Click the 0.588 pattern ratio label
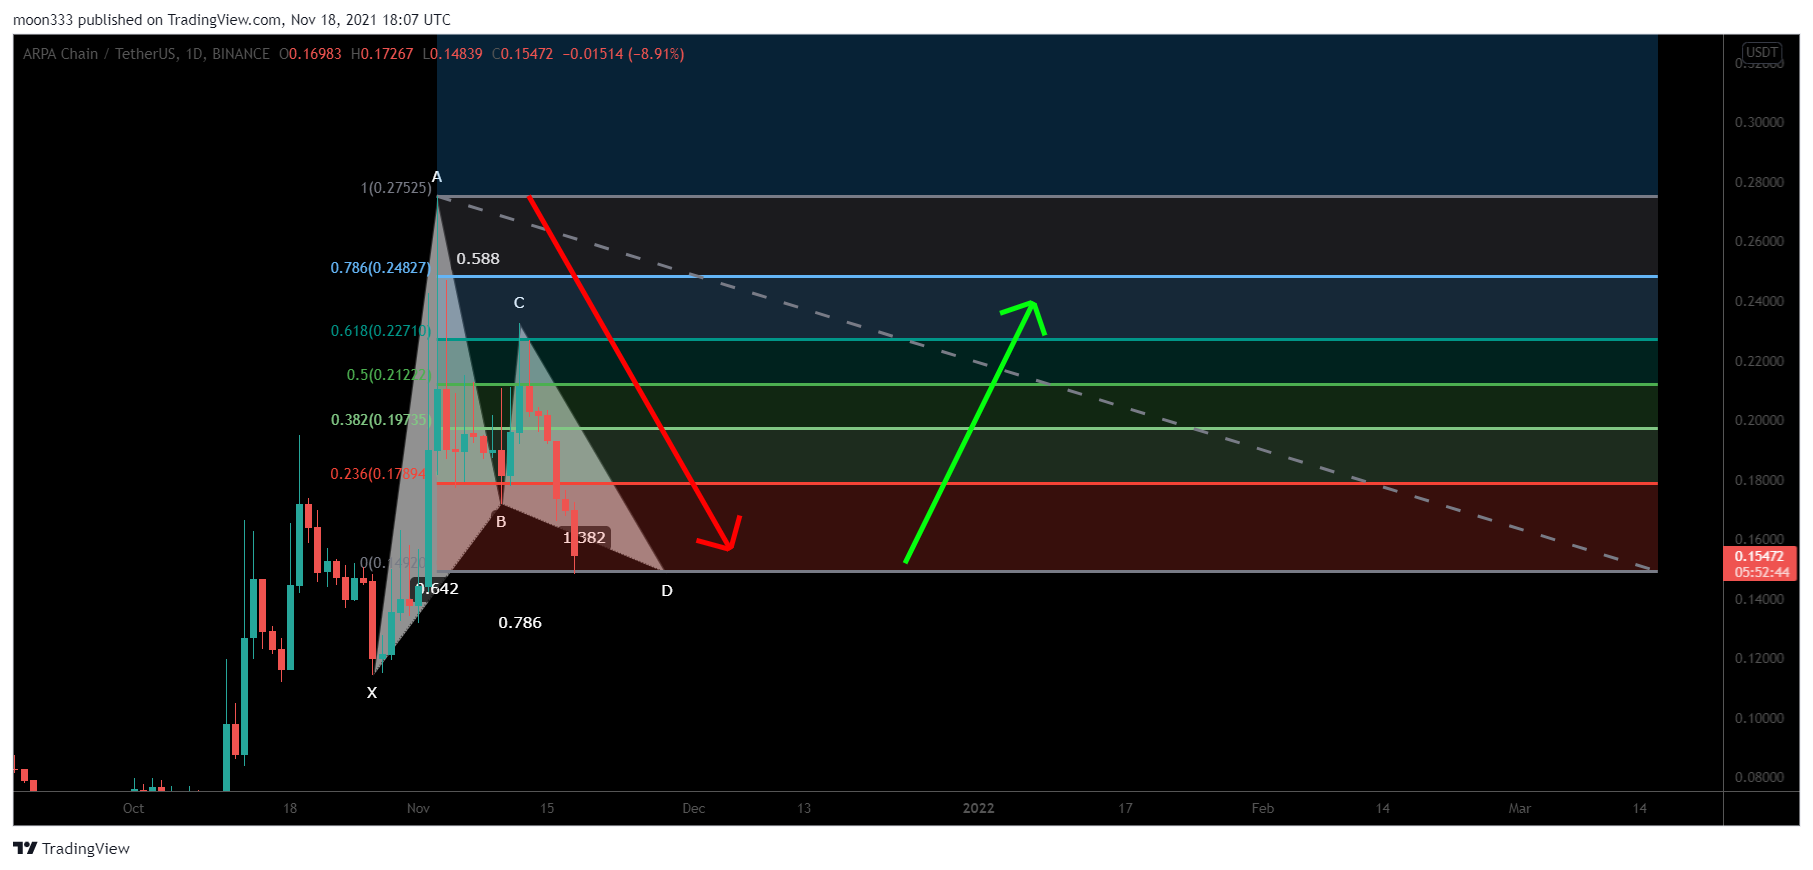 [478, 259]
